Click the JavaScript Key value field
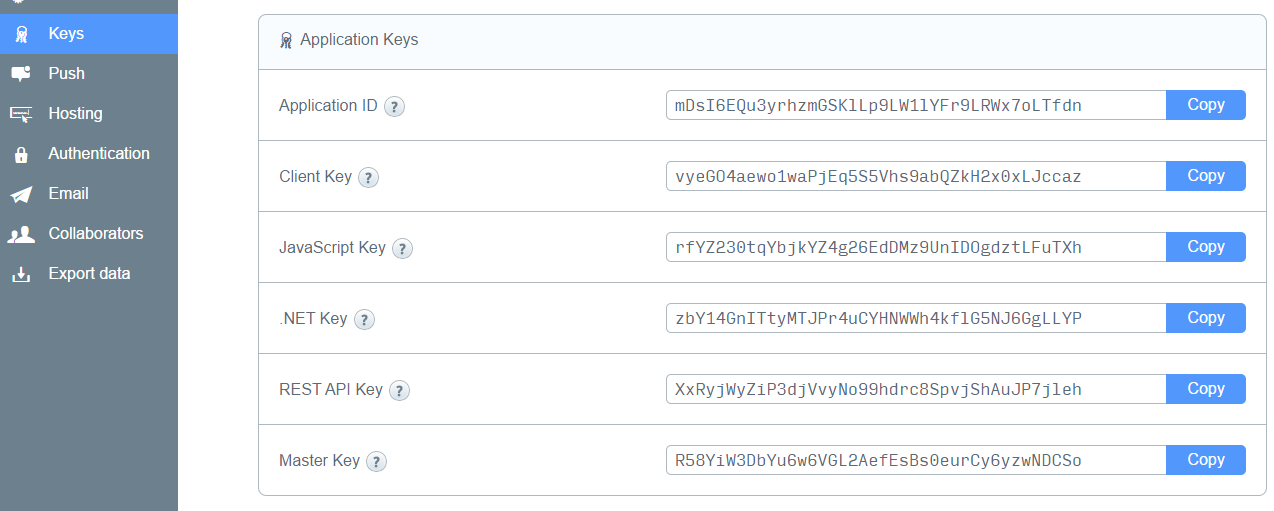The image size is (1274, 511). click(x=915, y=247)
